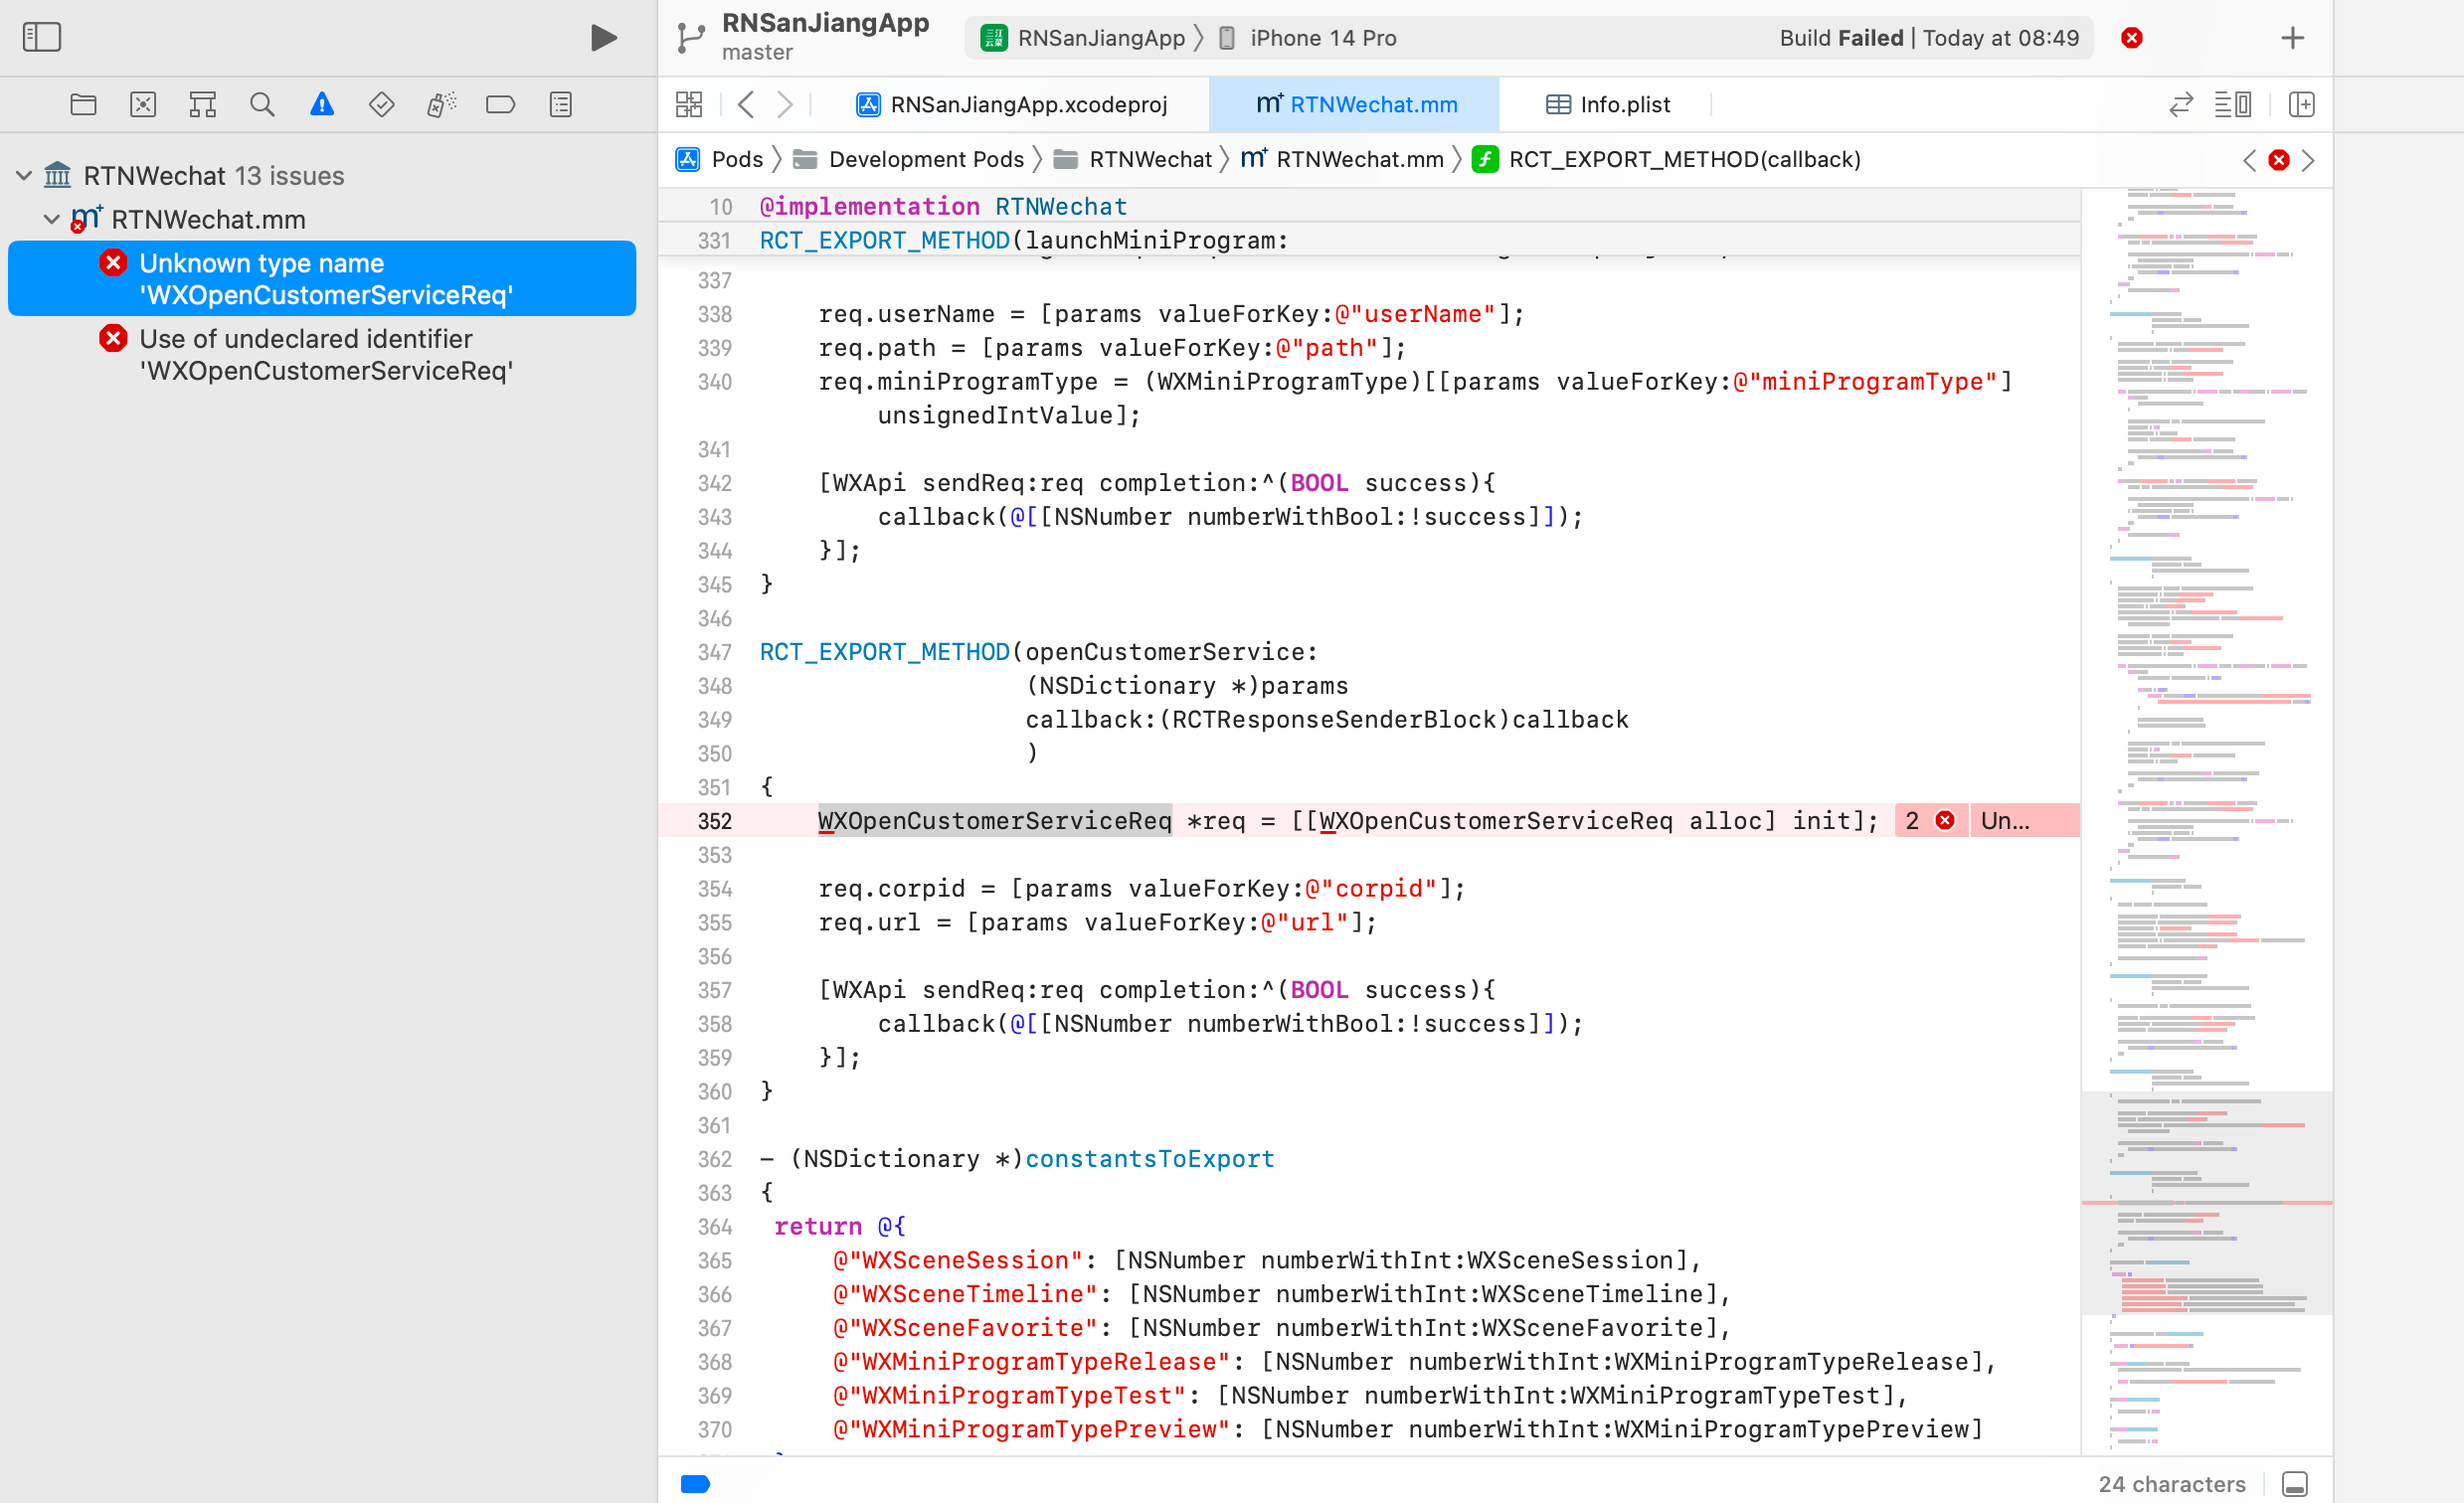Open the Test navigator
Viewport: 2464px width, 1503px height.
coord(381,104)
